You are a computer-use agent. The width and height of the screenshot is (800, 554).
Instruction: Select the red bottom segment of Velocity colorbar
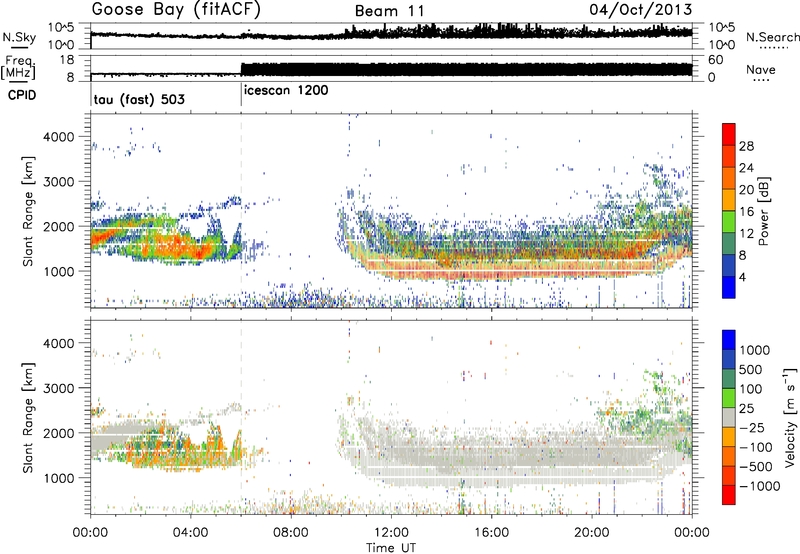(x=729, y=495)
